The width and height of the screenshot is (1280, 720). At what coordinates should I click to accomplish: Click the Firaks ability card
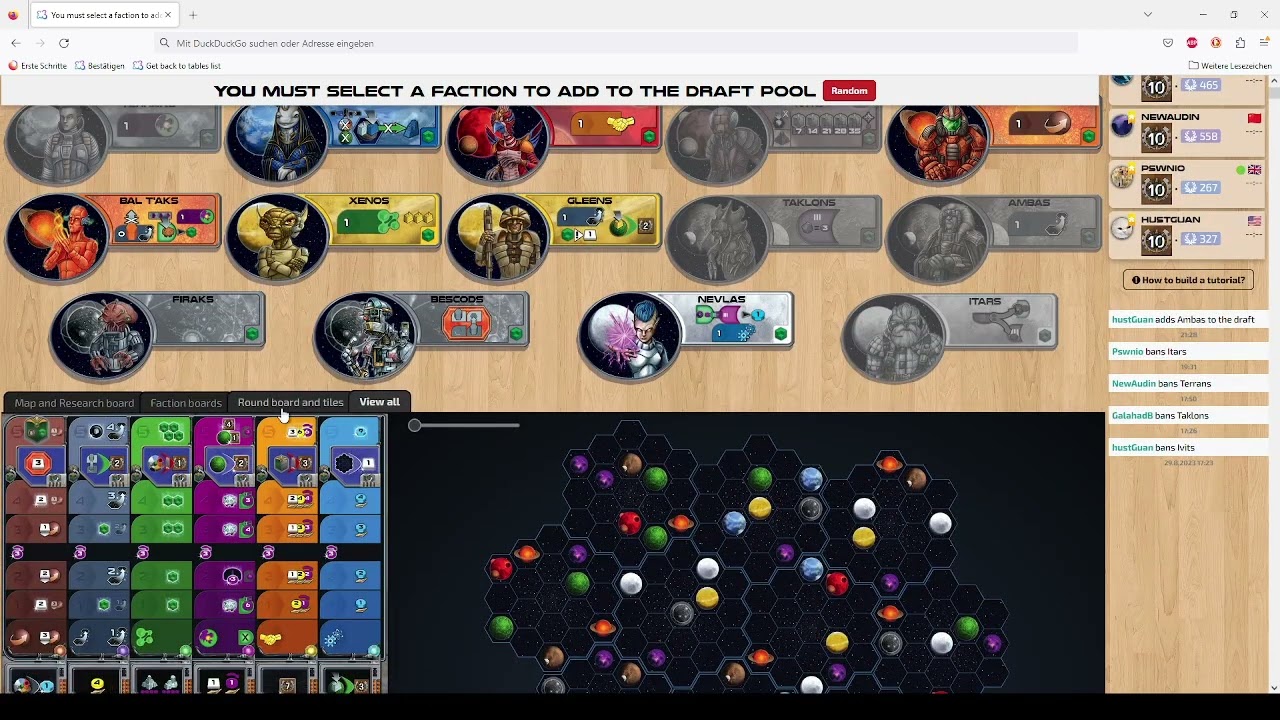[x=209, y=319]
